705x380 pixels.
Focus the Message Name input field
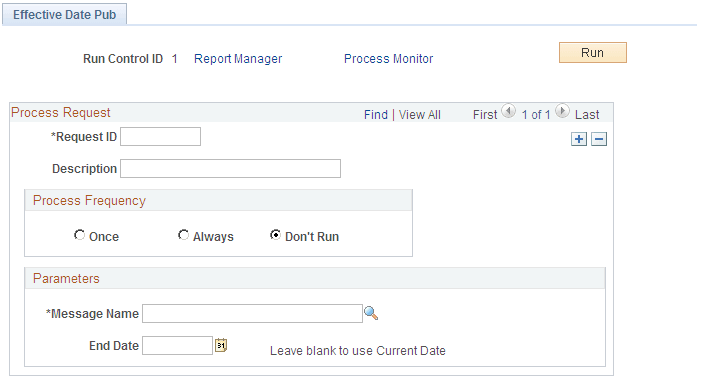click(252, 313)
